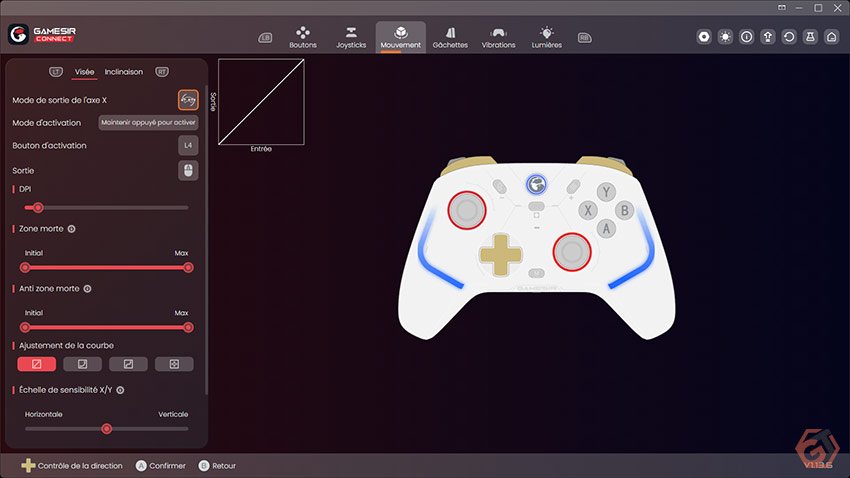Select the third curve preset (S-curve)

click(x=128, y=364)
